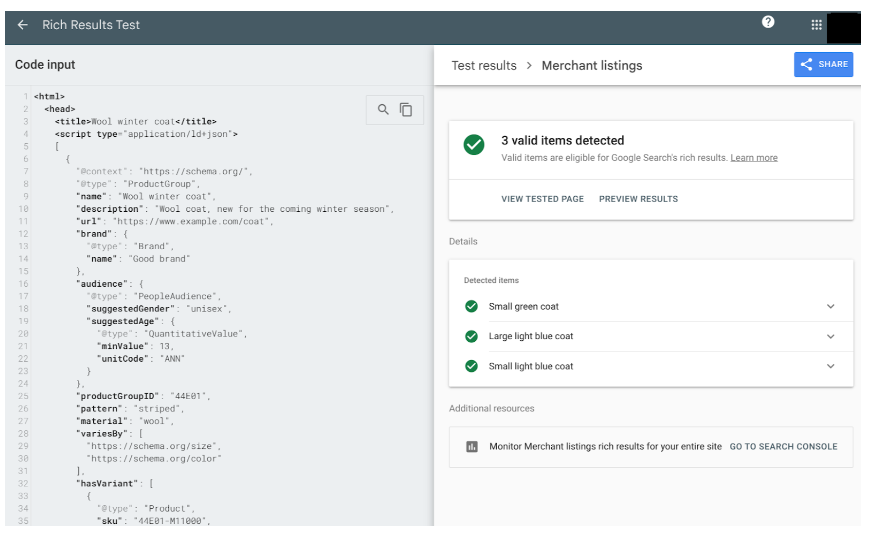Click VIEW TESTED PAGE
The height and width of the screenshot is (537, 870).
tap(543, 199)
